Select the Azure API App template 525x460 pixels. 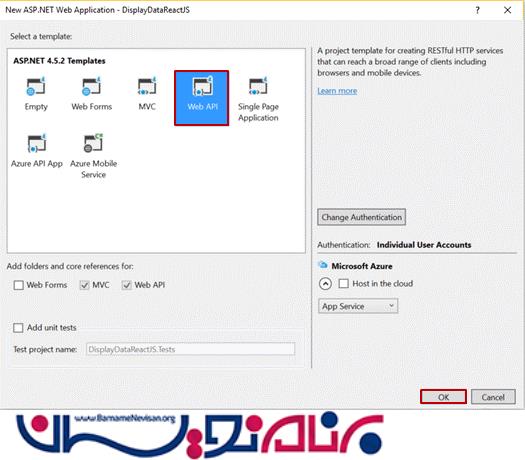[x=36, y=150]
